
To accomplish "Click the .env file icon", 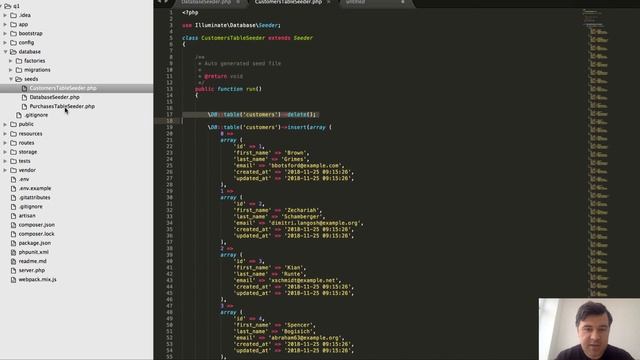I will (13, 179).
